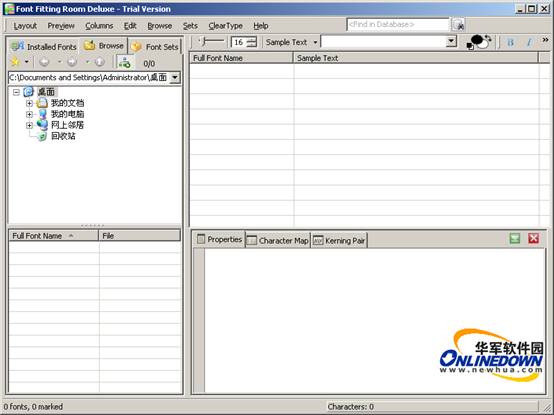Open the favorites star dropdown arrow
The image size is (554, 415).
click(x=26, y=62)
